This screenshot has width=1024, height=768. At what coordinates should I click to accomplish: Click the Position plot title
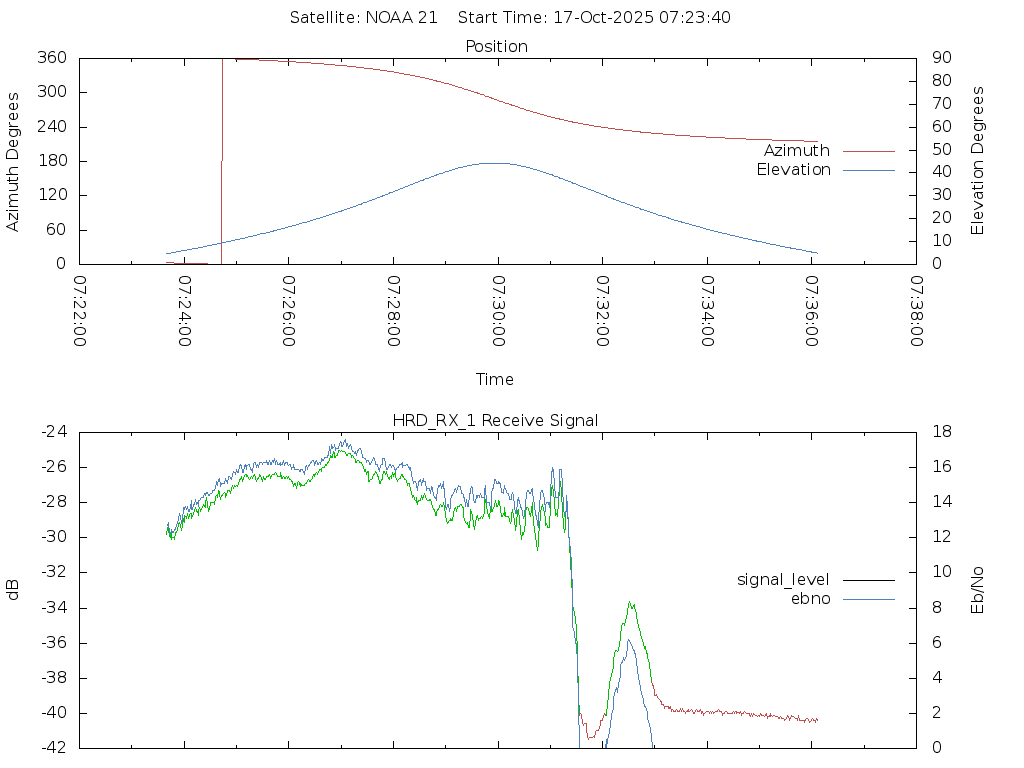[497, 46]
